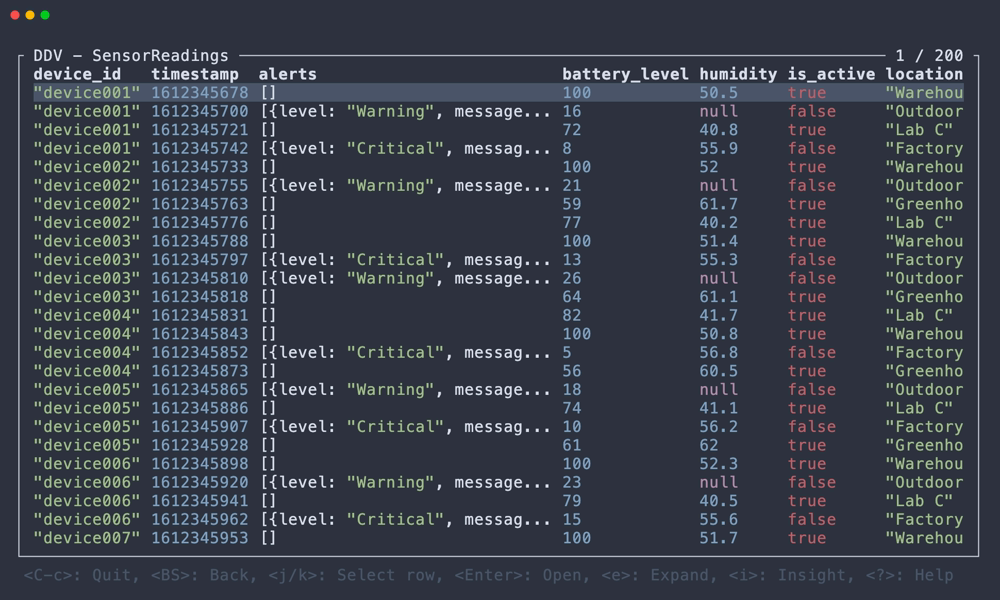Click timestamp 1612345755
This screenshot has height=600, width=1000.
200,185
